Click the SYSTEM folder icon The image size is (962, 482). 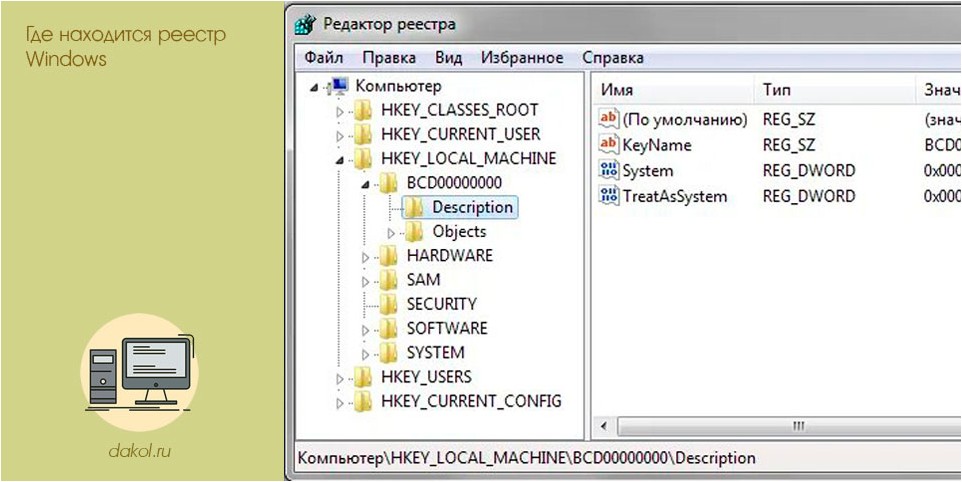(x=388, y=353)
